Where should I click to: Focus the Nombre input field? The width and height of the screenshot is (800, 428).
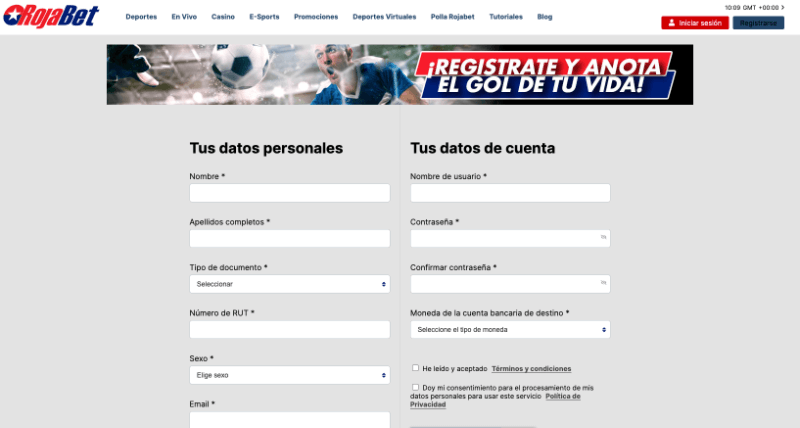click(289, 193)
